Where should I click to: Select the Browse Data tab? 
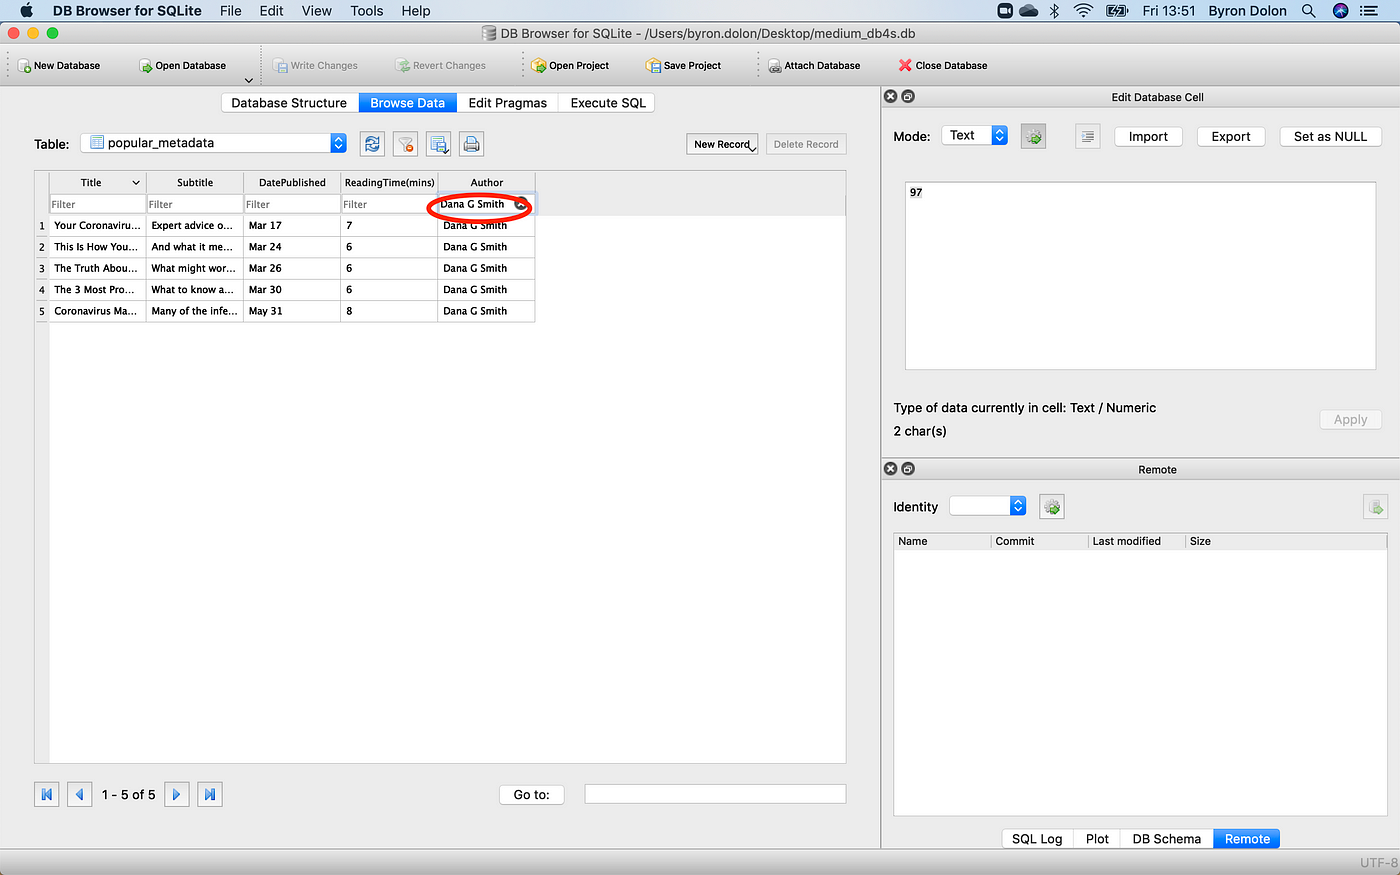tap(408, 103)
